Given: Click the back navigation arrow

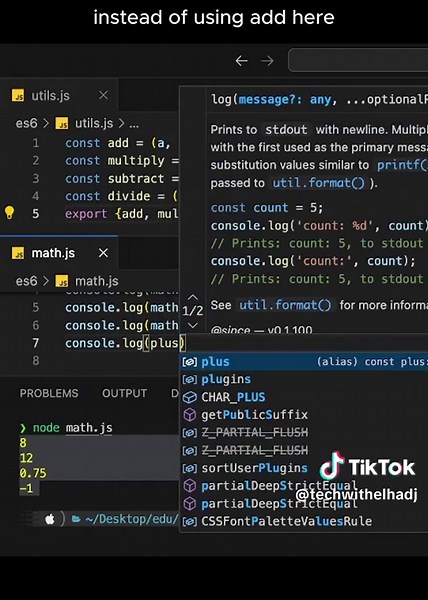Looking at the screenshot, I should tap(241, 60).
